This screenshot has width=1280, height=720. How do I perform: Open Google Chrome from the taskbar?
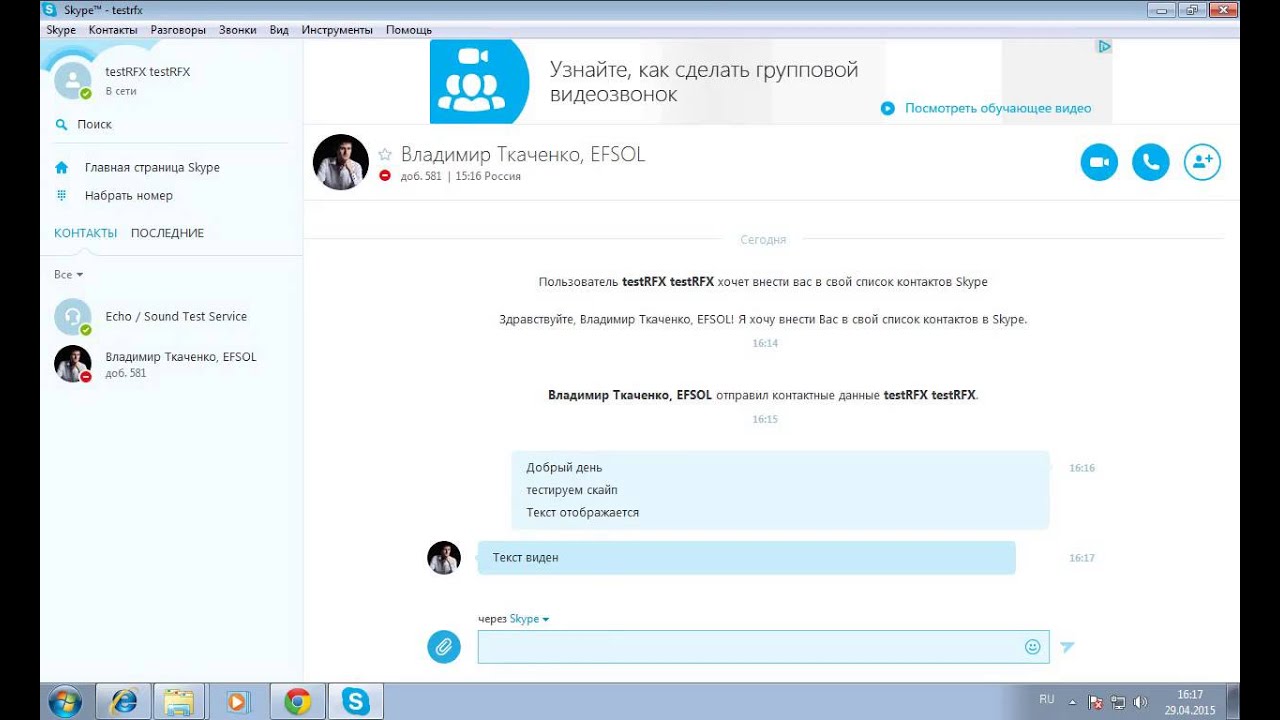(x=296, y=701)
